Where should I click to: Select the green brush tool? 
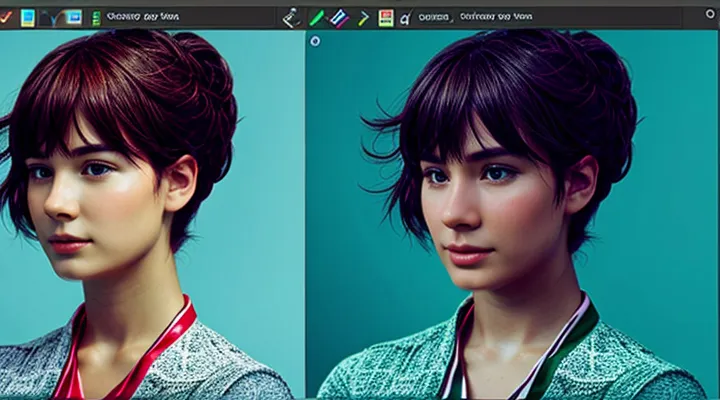pyautogui.click(x=316, y=17)
